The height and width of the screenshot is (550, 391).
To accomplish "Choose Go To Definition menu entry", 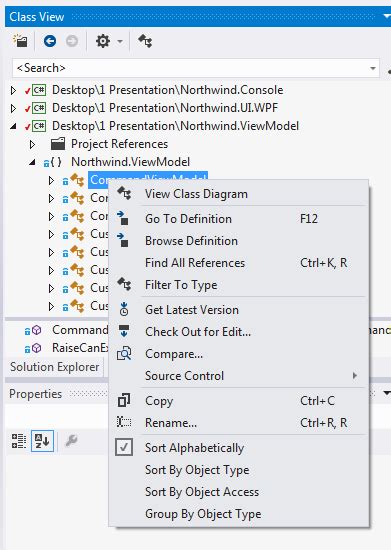I will pos(188,219).
